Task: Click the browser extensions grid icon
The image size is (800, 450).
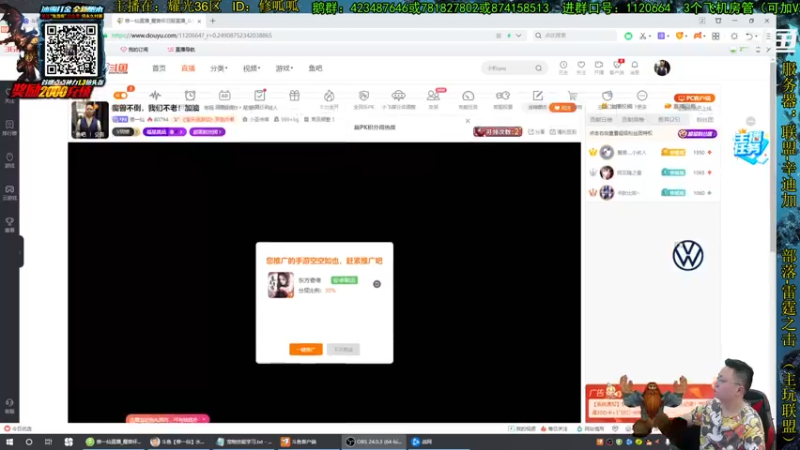Action: tap(716, 36)
